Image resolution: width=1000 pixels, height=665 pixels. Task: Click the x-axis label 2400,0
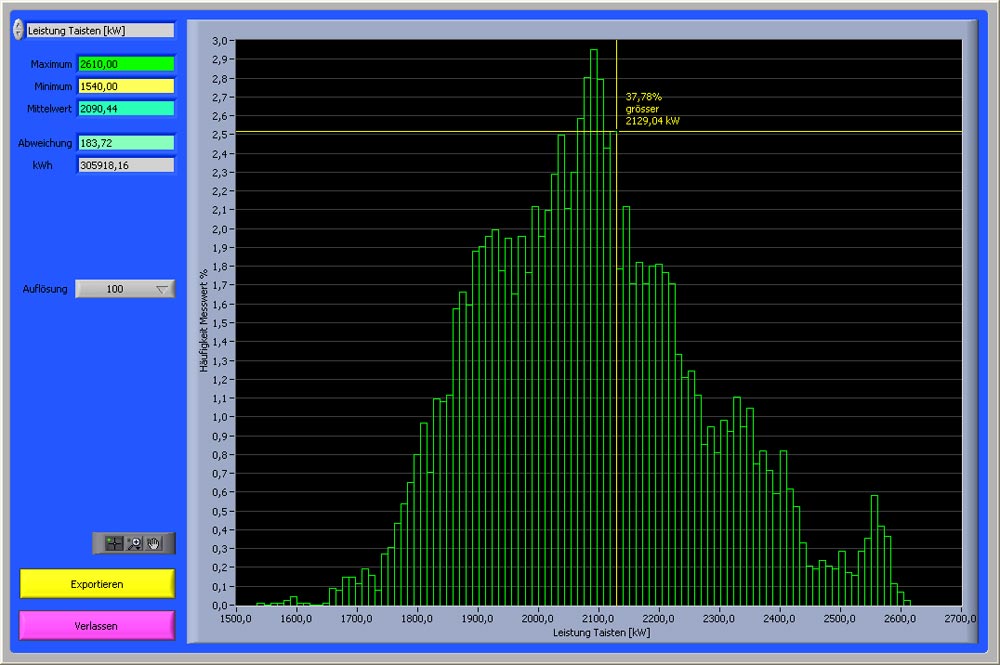pyautogui.click(x=779, y=618)
